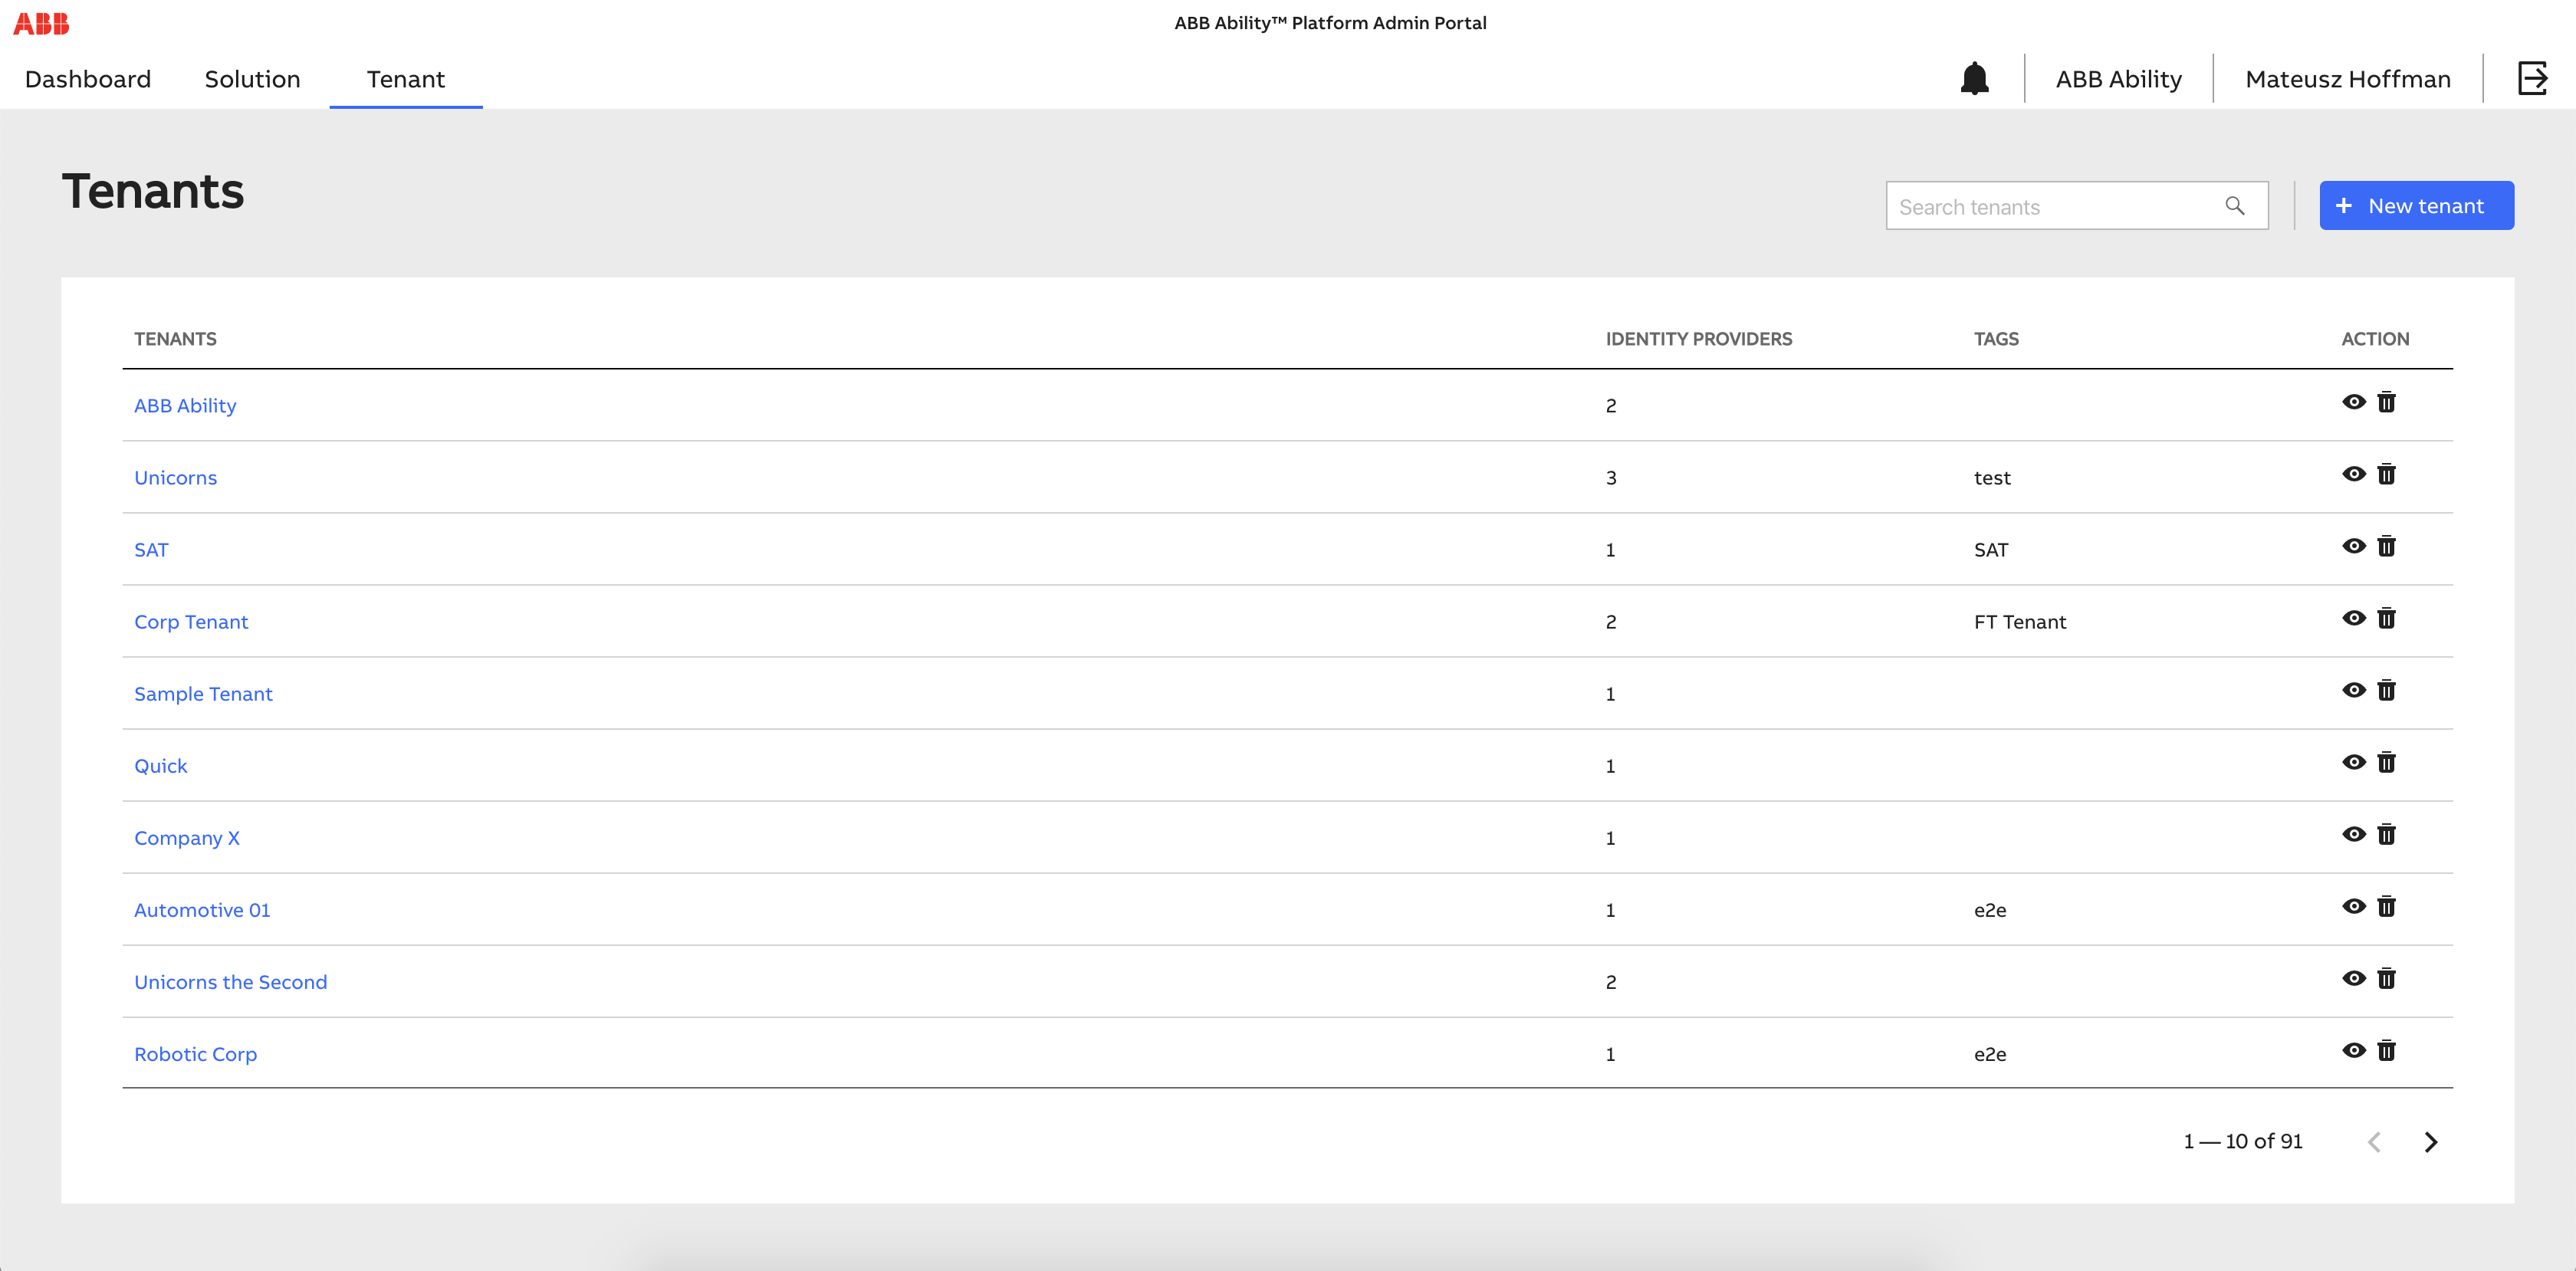Open the Unicorns tenant link
The image size is (2576, 1271).
coord(175,478)
